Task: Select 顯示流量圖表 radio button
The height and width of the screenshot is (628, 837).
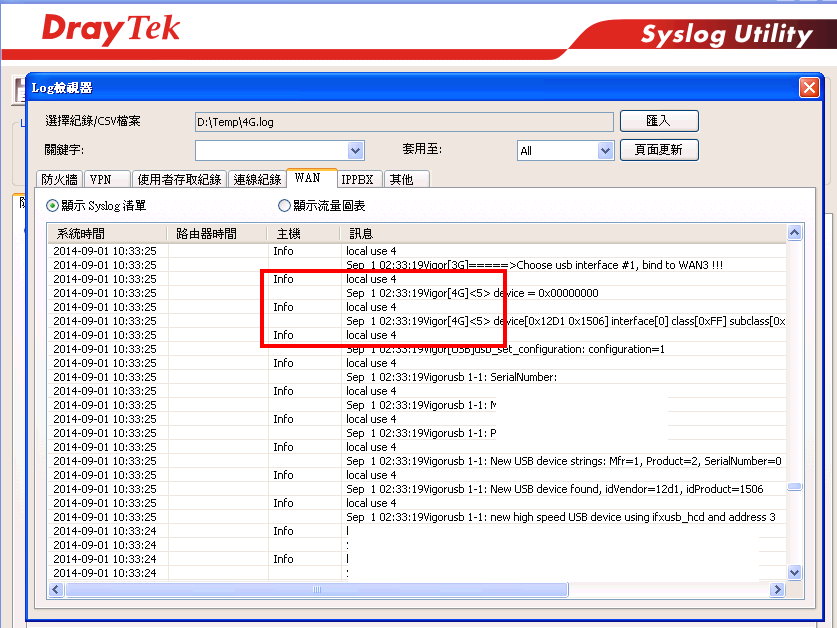Action: coord(285,206)
